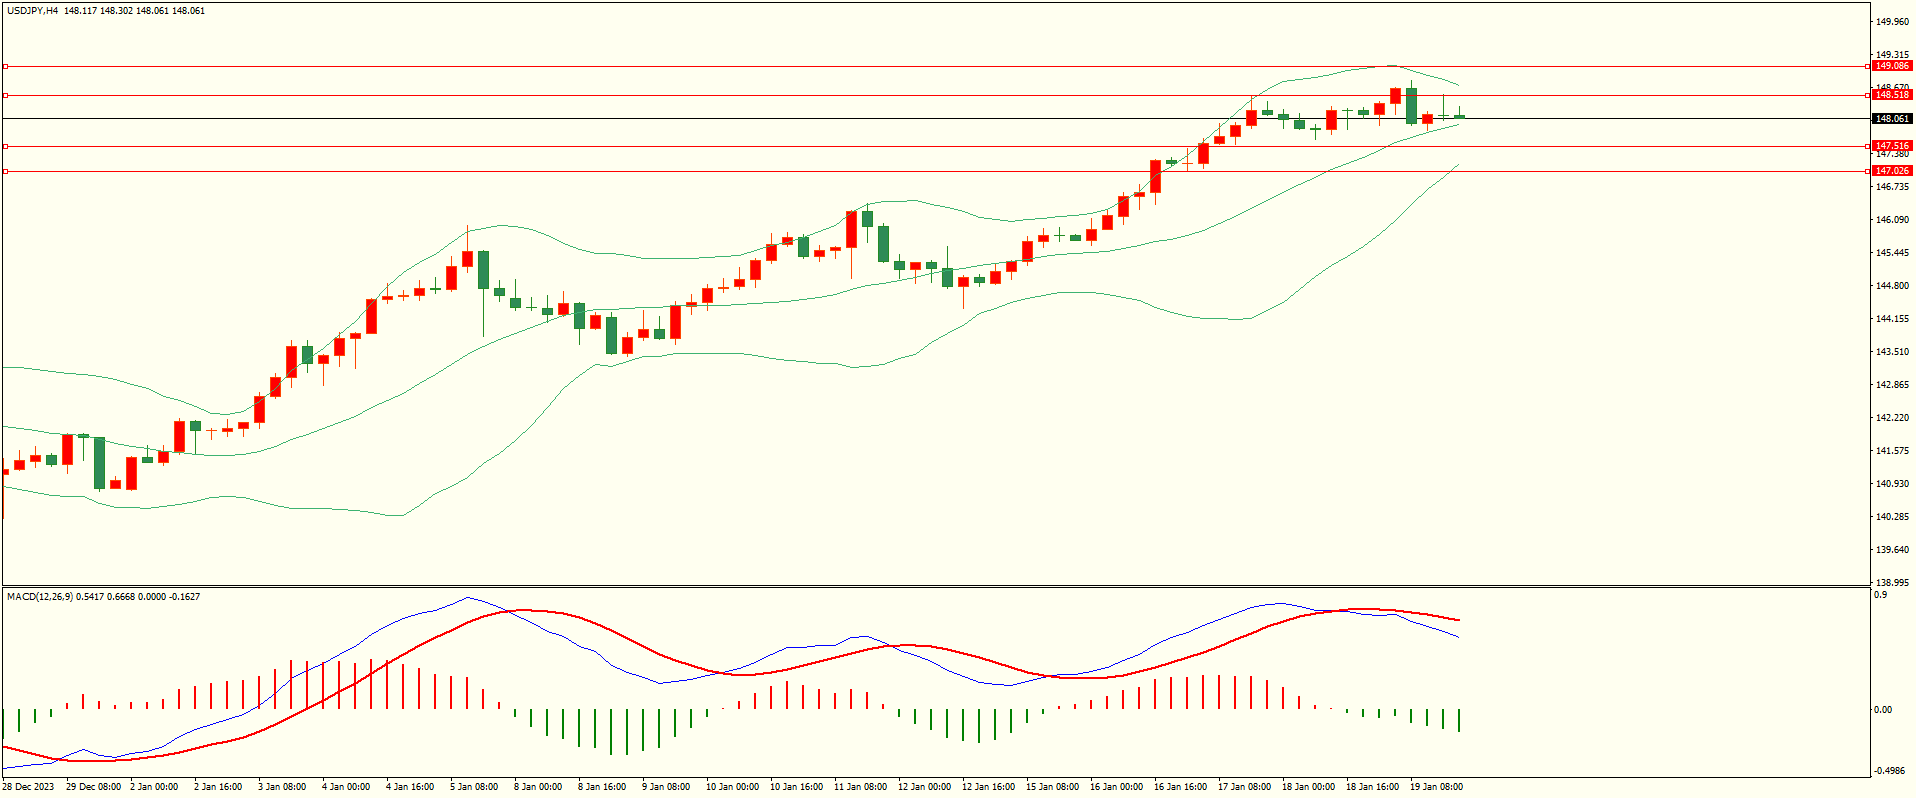This screenshot has width=1916, height=798.
Task: Click the 2 Jan 00:00 time label
Action: pos(154,787)
